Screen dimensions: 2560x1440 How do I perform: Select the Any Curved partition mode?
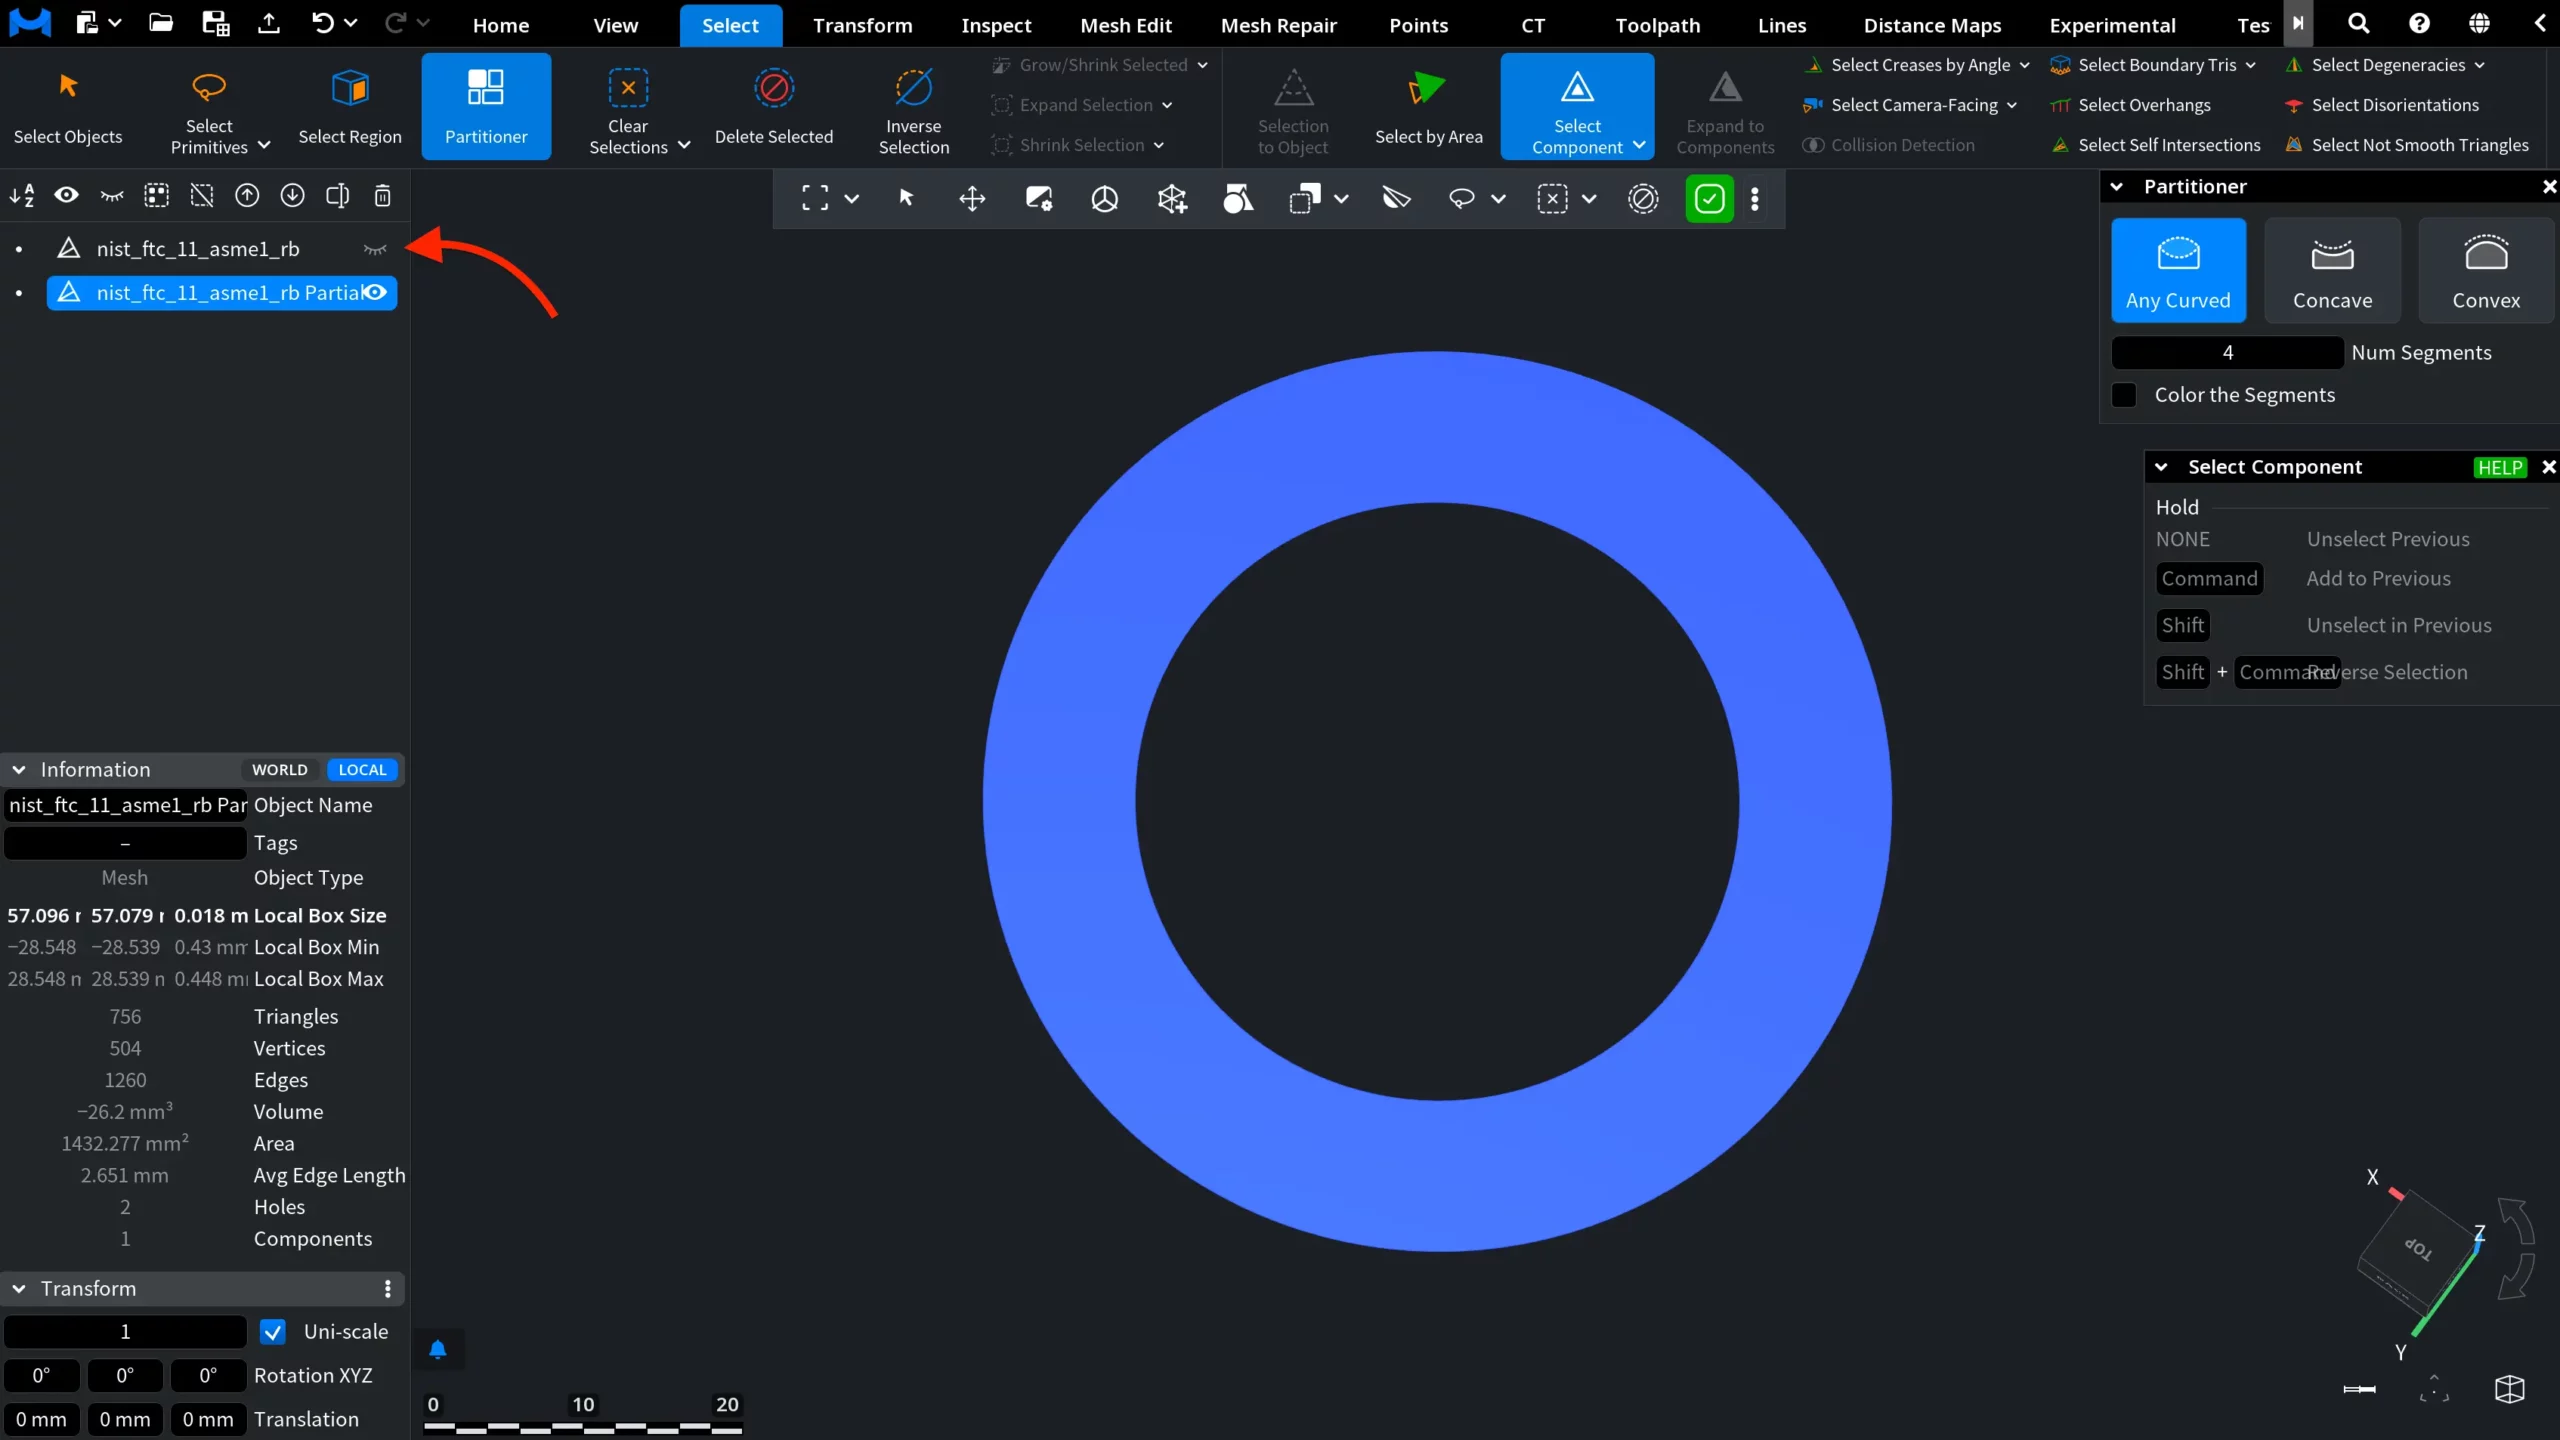click(x=2178, y=270)
